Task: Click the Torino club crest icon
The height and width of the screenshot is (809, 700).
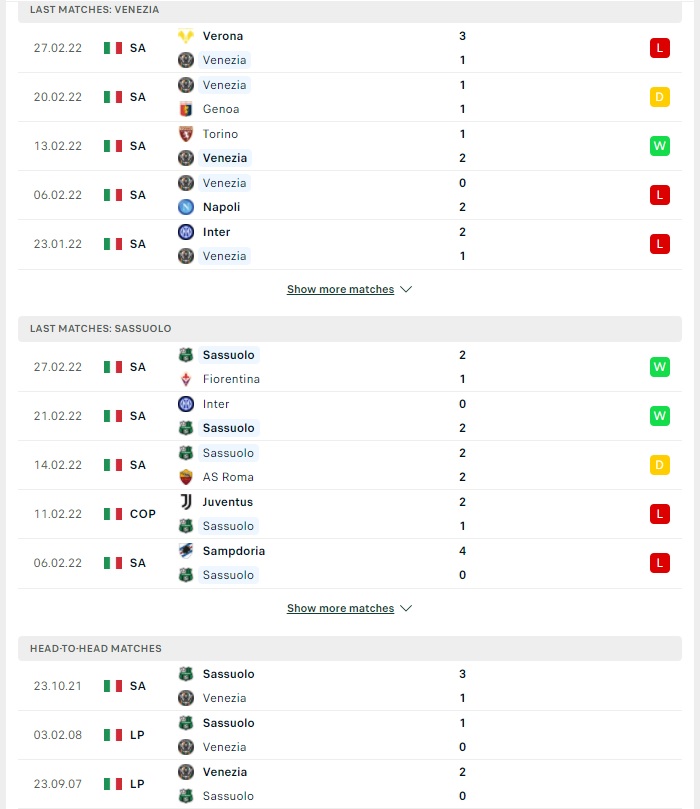Action: [186, 134]
